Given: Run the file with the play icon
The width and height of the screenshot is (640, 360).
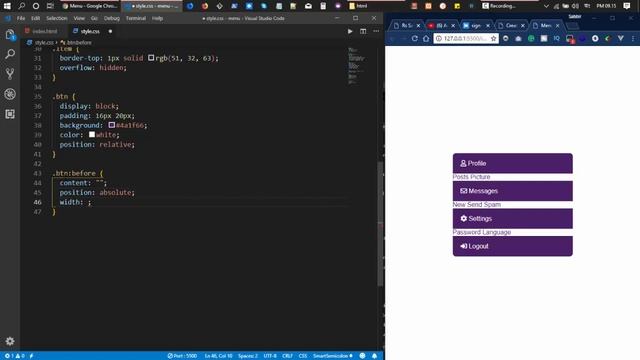Looking at the screenshot, I should (350, 31).
